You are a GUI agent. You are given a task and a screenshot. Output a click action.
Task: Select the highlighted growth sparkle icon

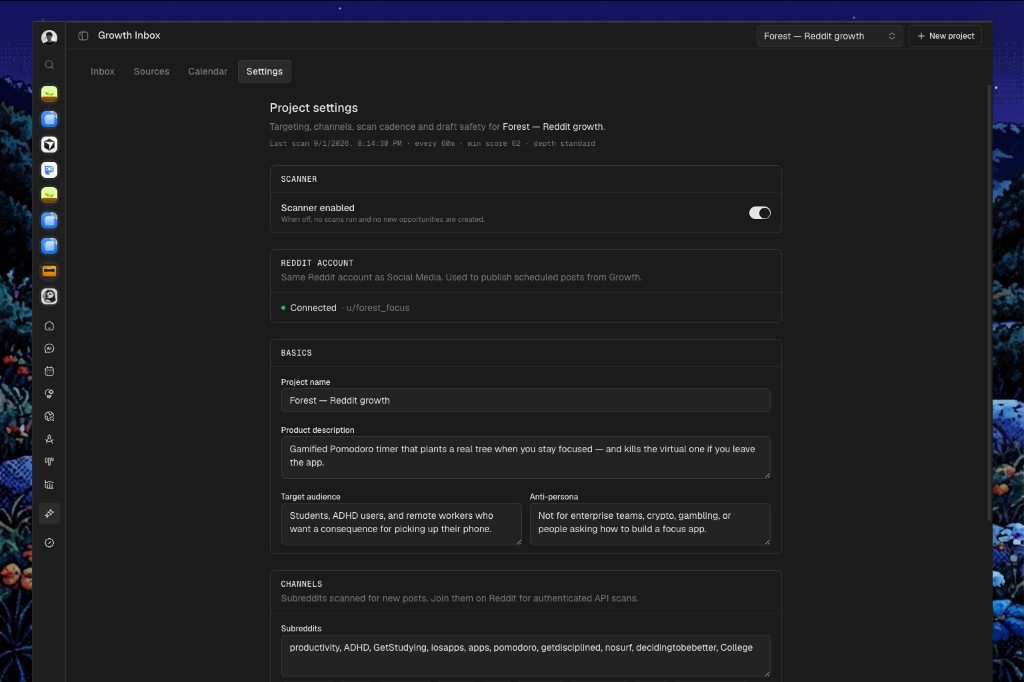[x=49, y=513]
